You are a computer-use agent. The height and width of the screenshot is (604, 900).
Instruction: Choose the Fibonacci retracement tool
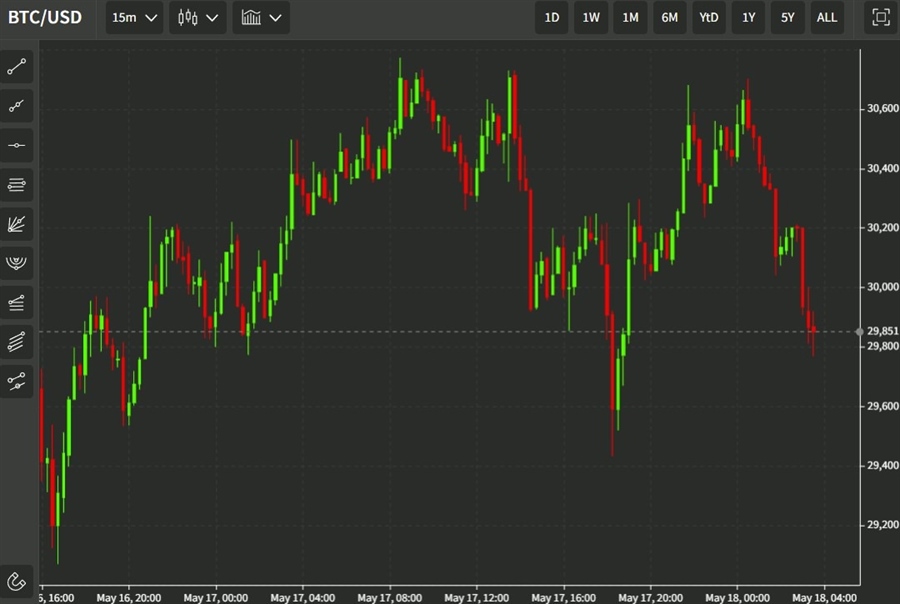point(17,184)
